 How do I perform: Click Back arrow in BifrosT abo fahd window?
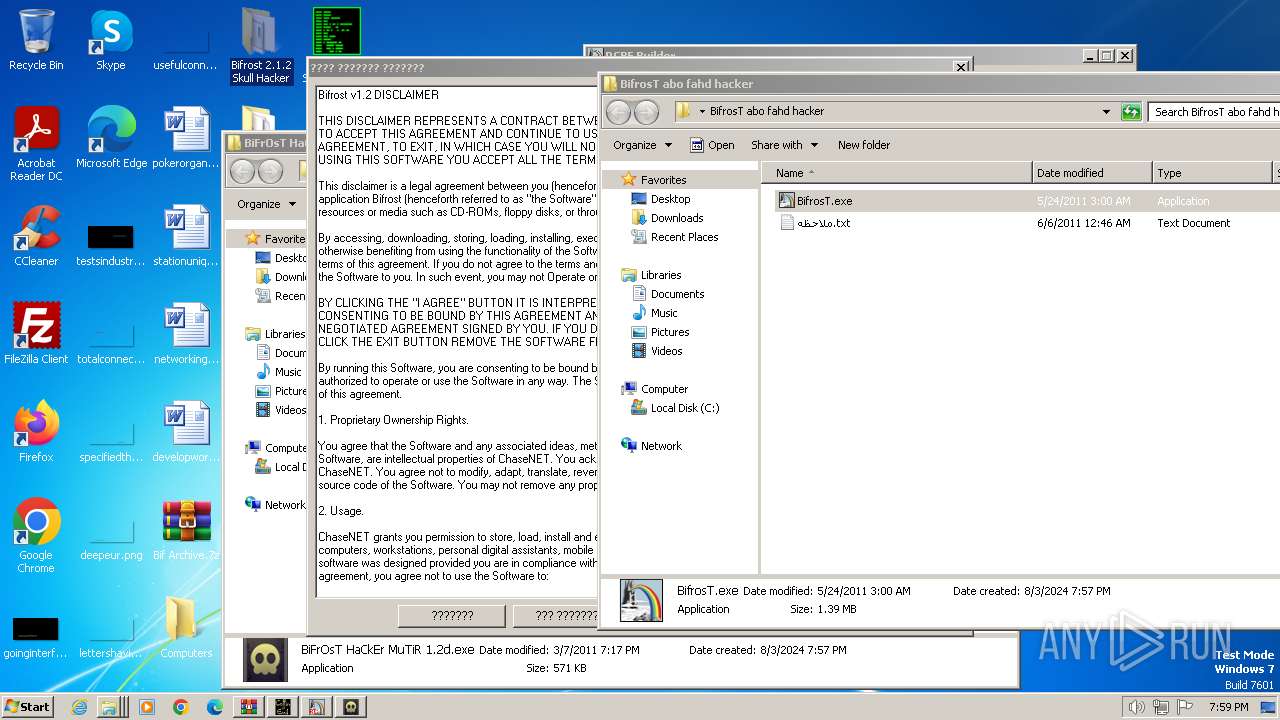tap(619, 112)
